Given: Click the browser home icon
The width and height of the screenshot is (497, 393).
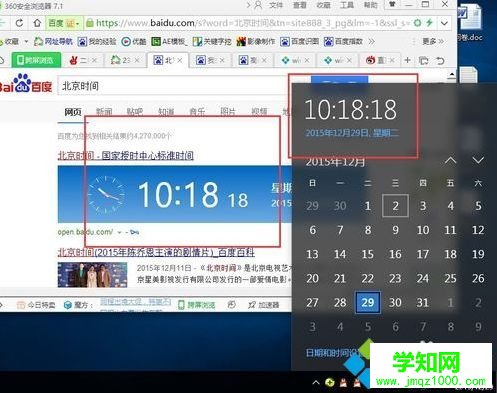Looking at the screenshot, I should point(37,23).
